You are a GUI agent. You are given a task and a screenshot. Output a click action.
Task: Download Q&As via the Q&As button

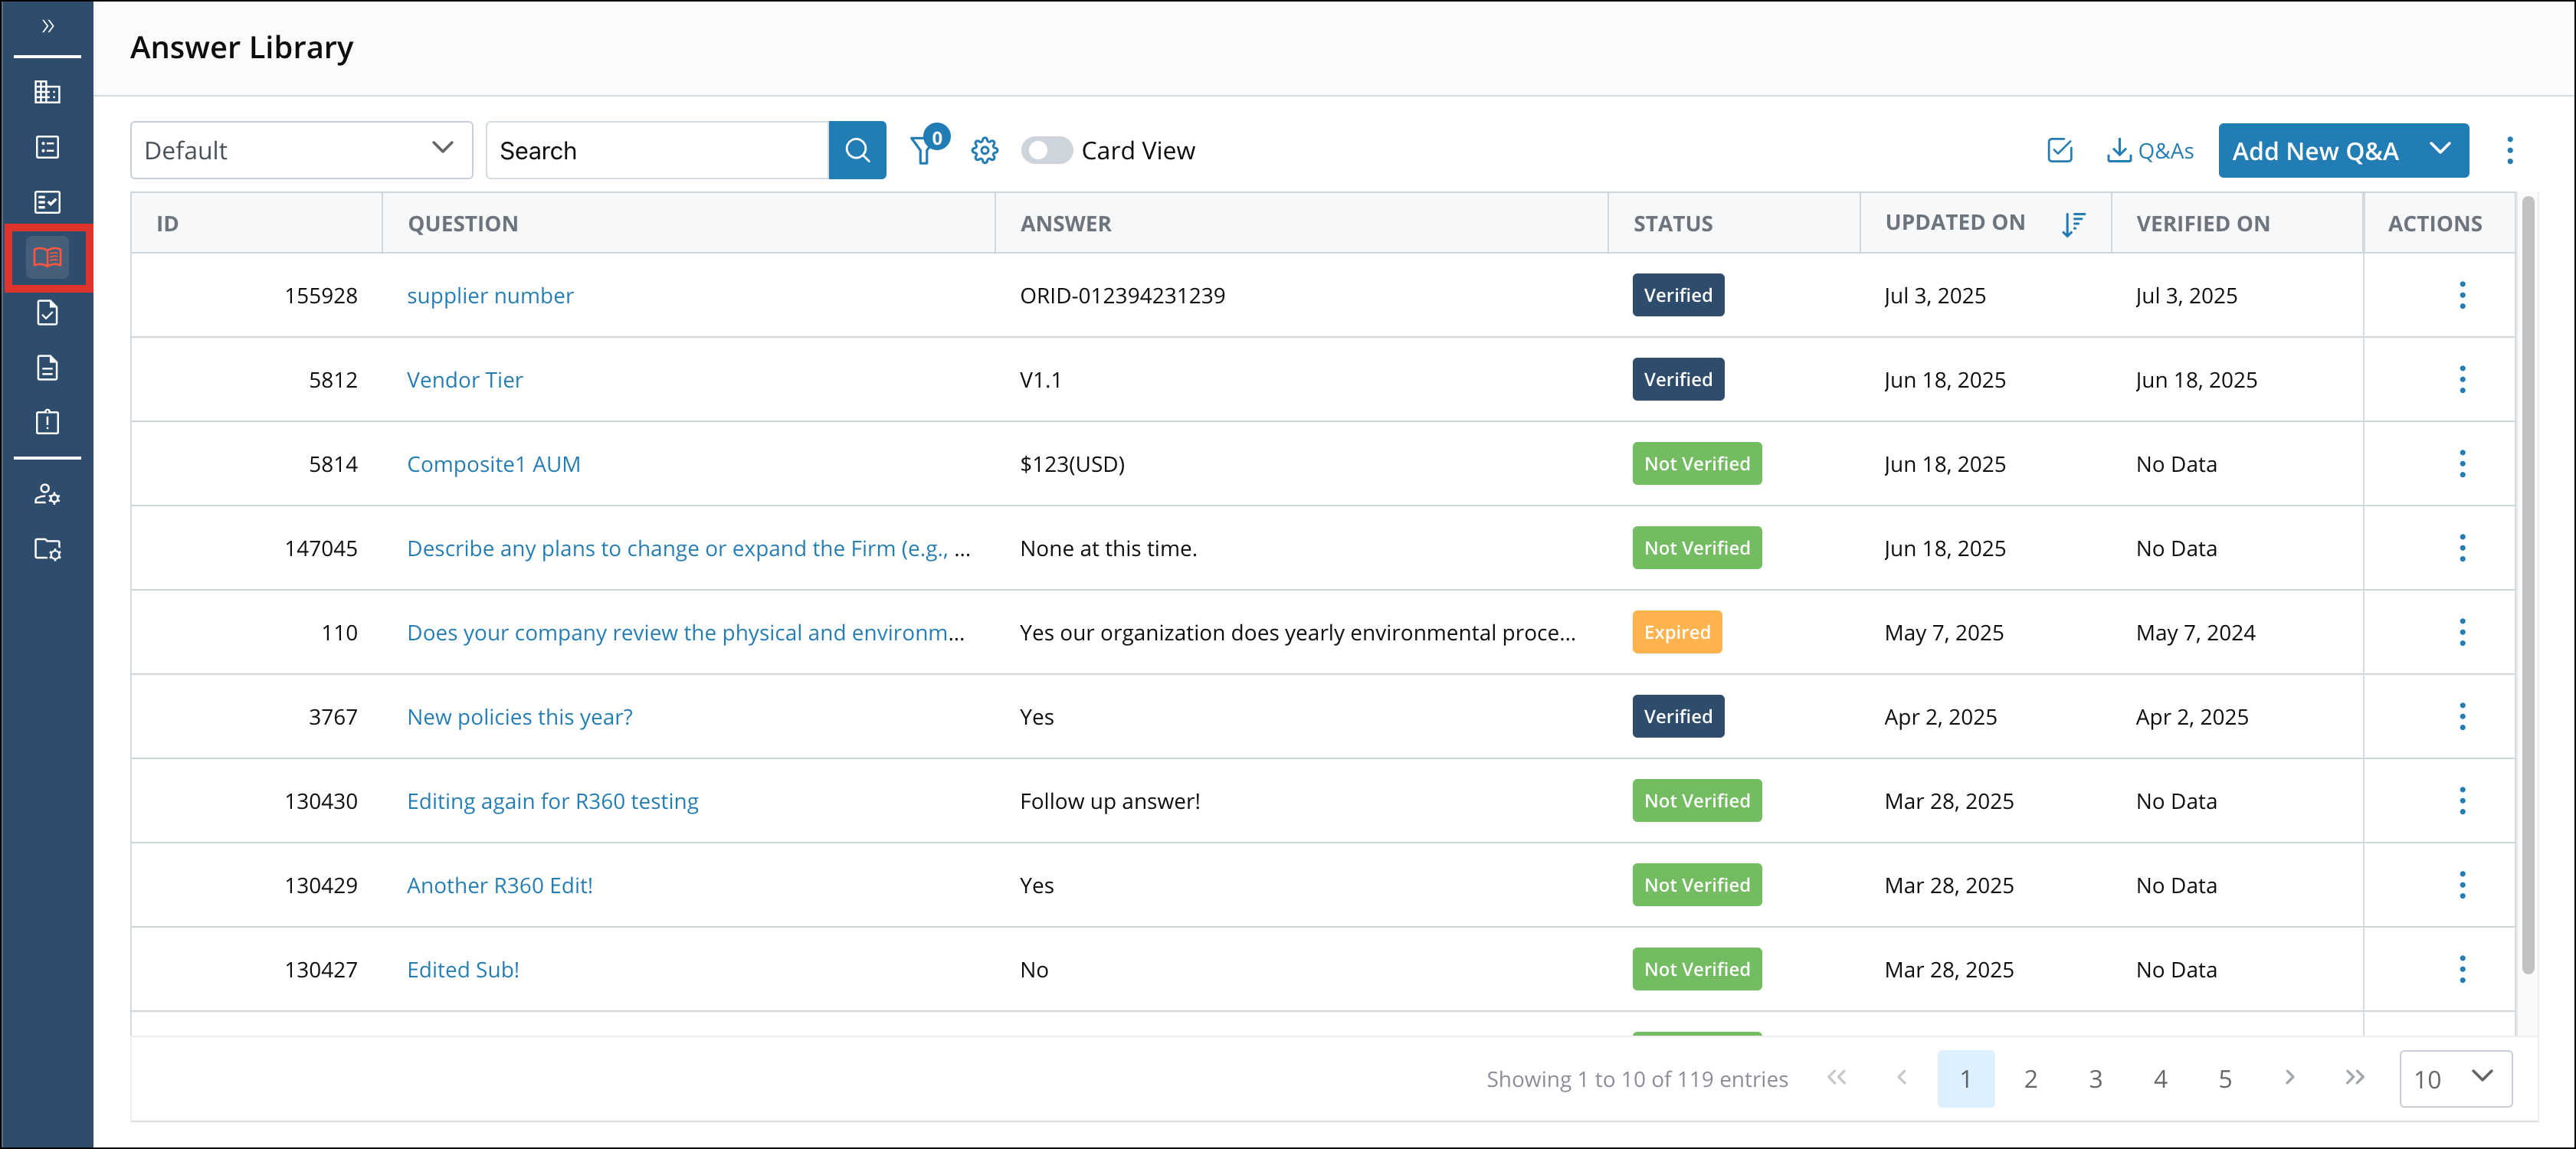2150,151
